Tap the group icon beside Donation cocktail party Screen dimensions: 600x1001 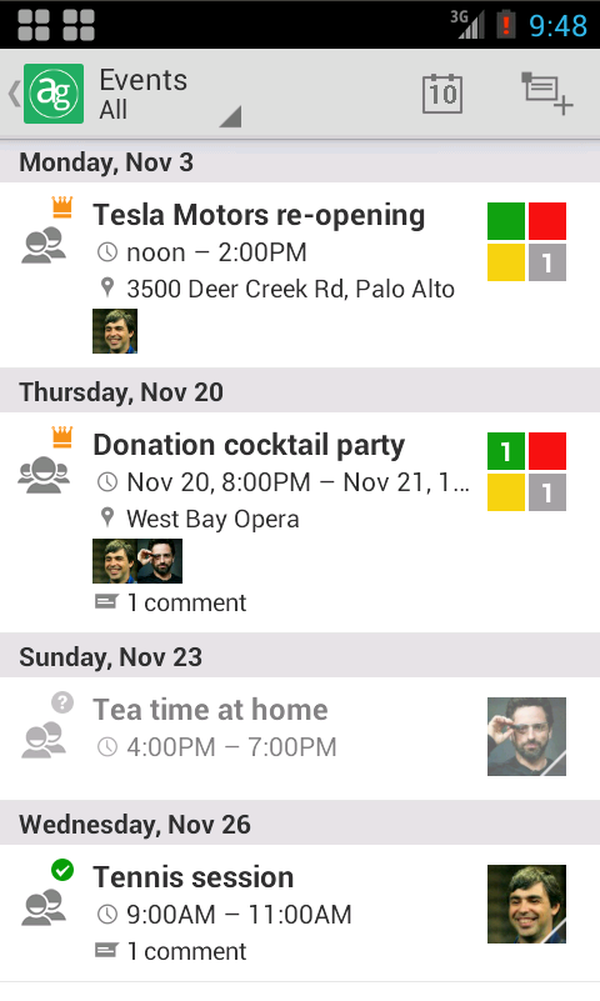click(x=44, y=475)
